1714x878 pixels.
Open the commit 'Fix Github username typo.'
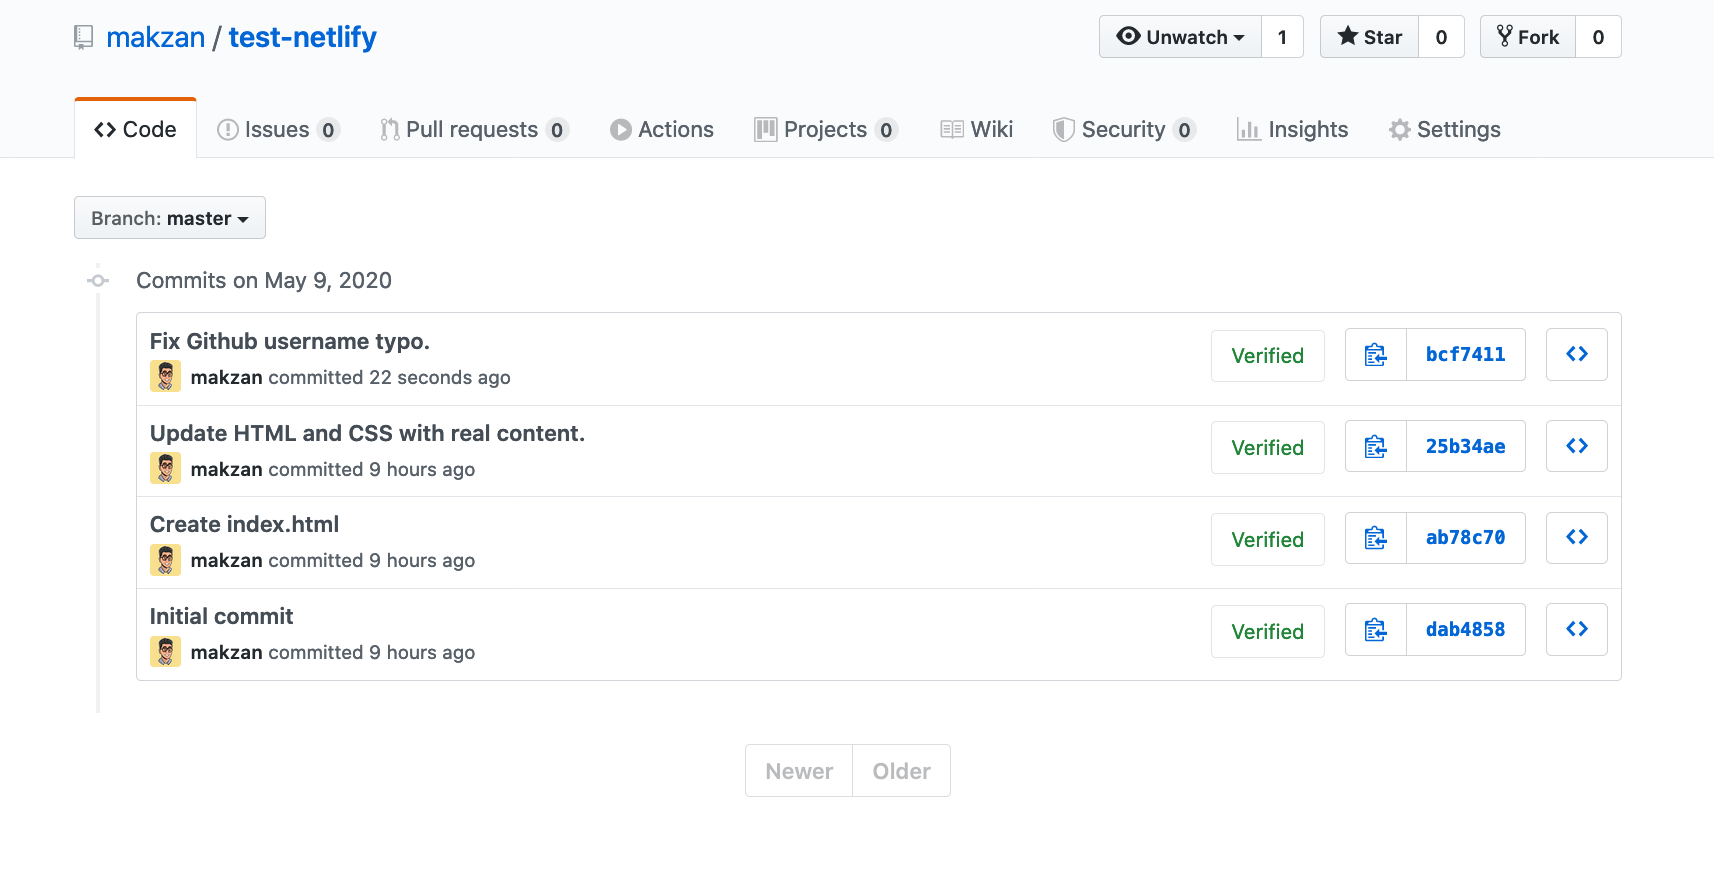point(290,341)
